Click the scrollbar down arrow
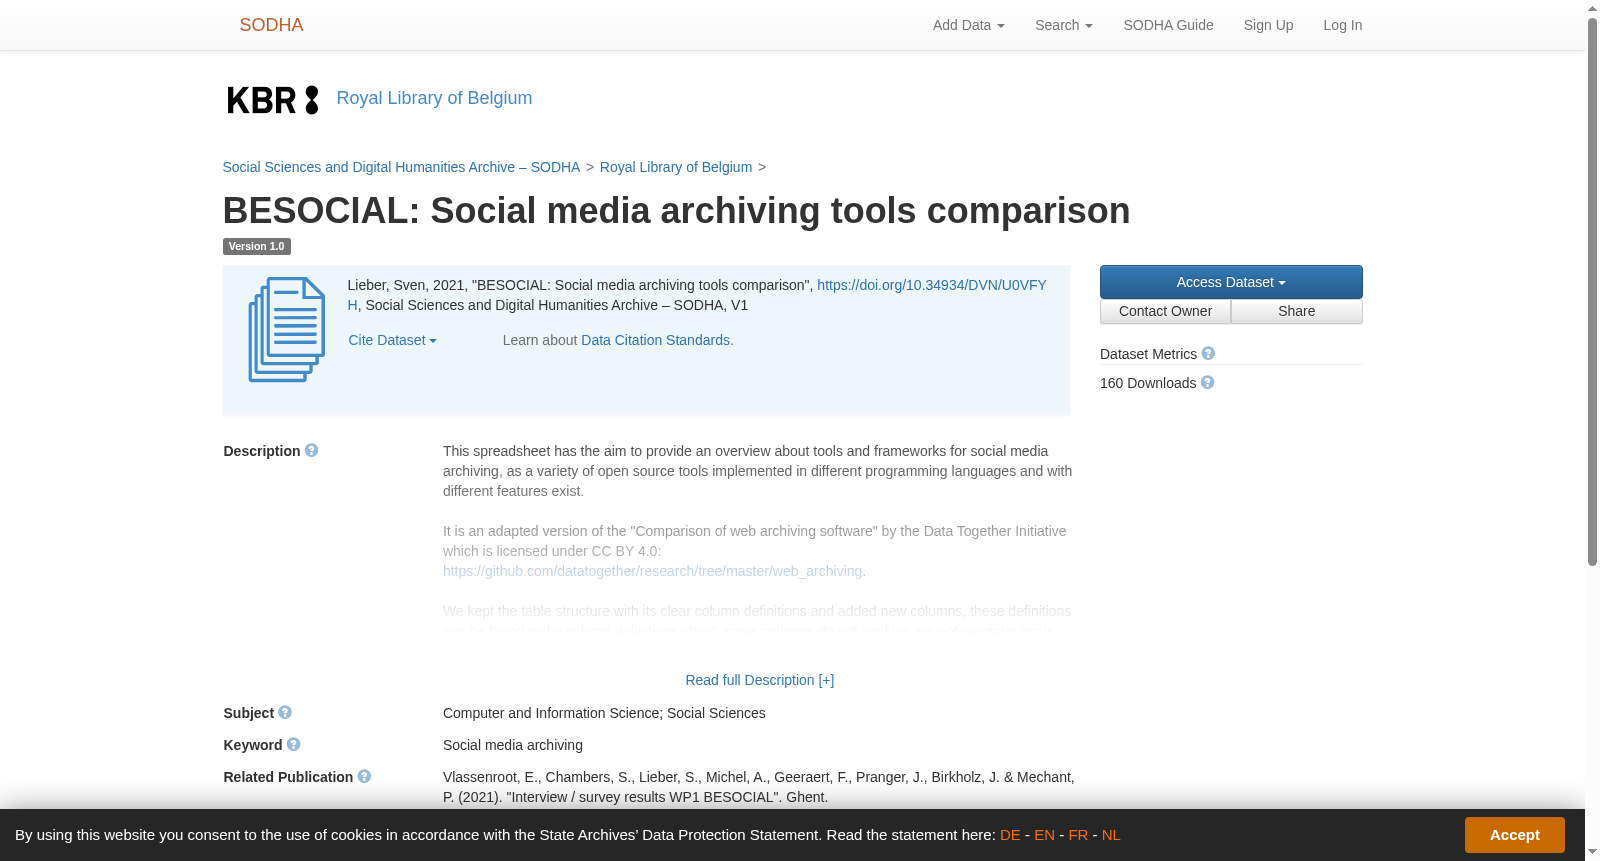This screenshot has width=1600, height=861. coord(1592,852)
